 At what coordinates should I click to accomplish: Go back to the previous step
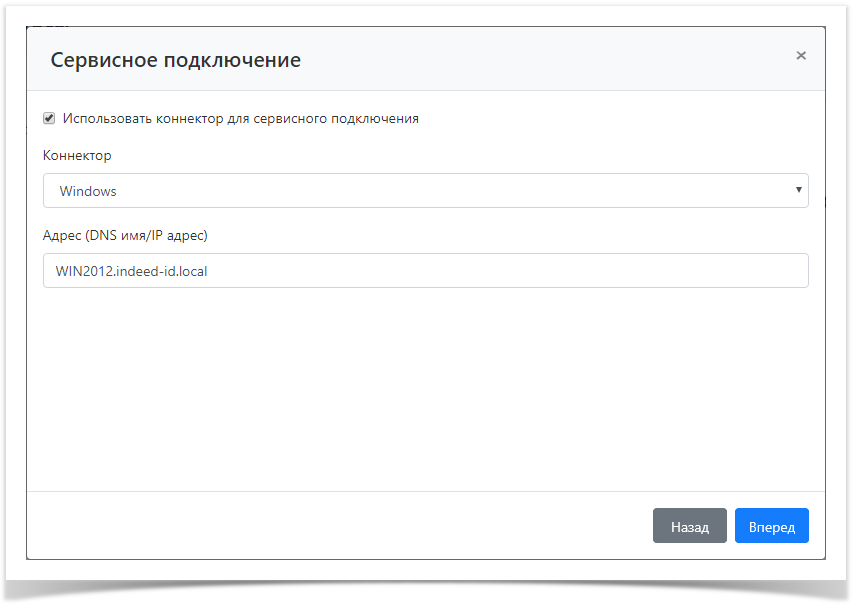689,525
